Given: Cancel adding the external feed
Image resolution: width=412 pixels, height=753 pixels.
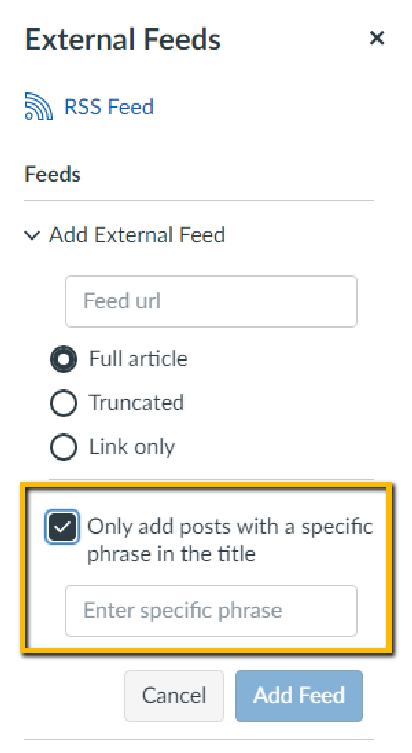Looking at the screenshot, I should click(174, 695).
